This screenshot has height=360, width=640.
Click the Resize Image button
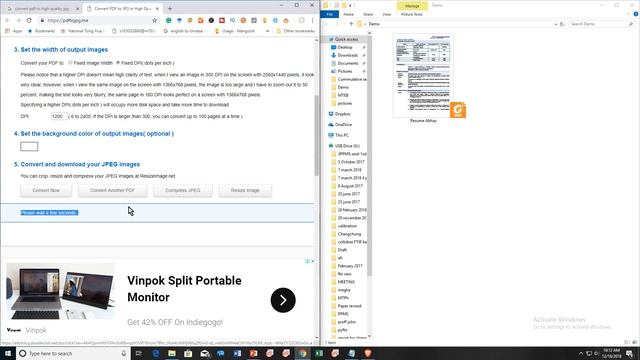(x=245, y=191)
